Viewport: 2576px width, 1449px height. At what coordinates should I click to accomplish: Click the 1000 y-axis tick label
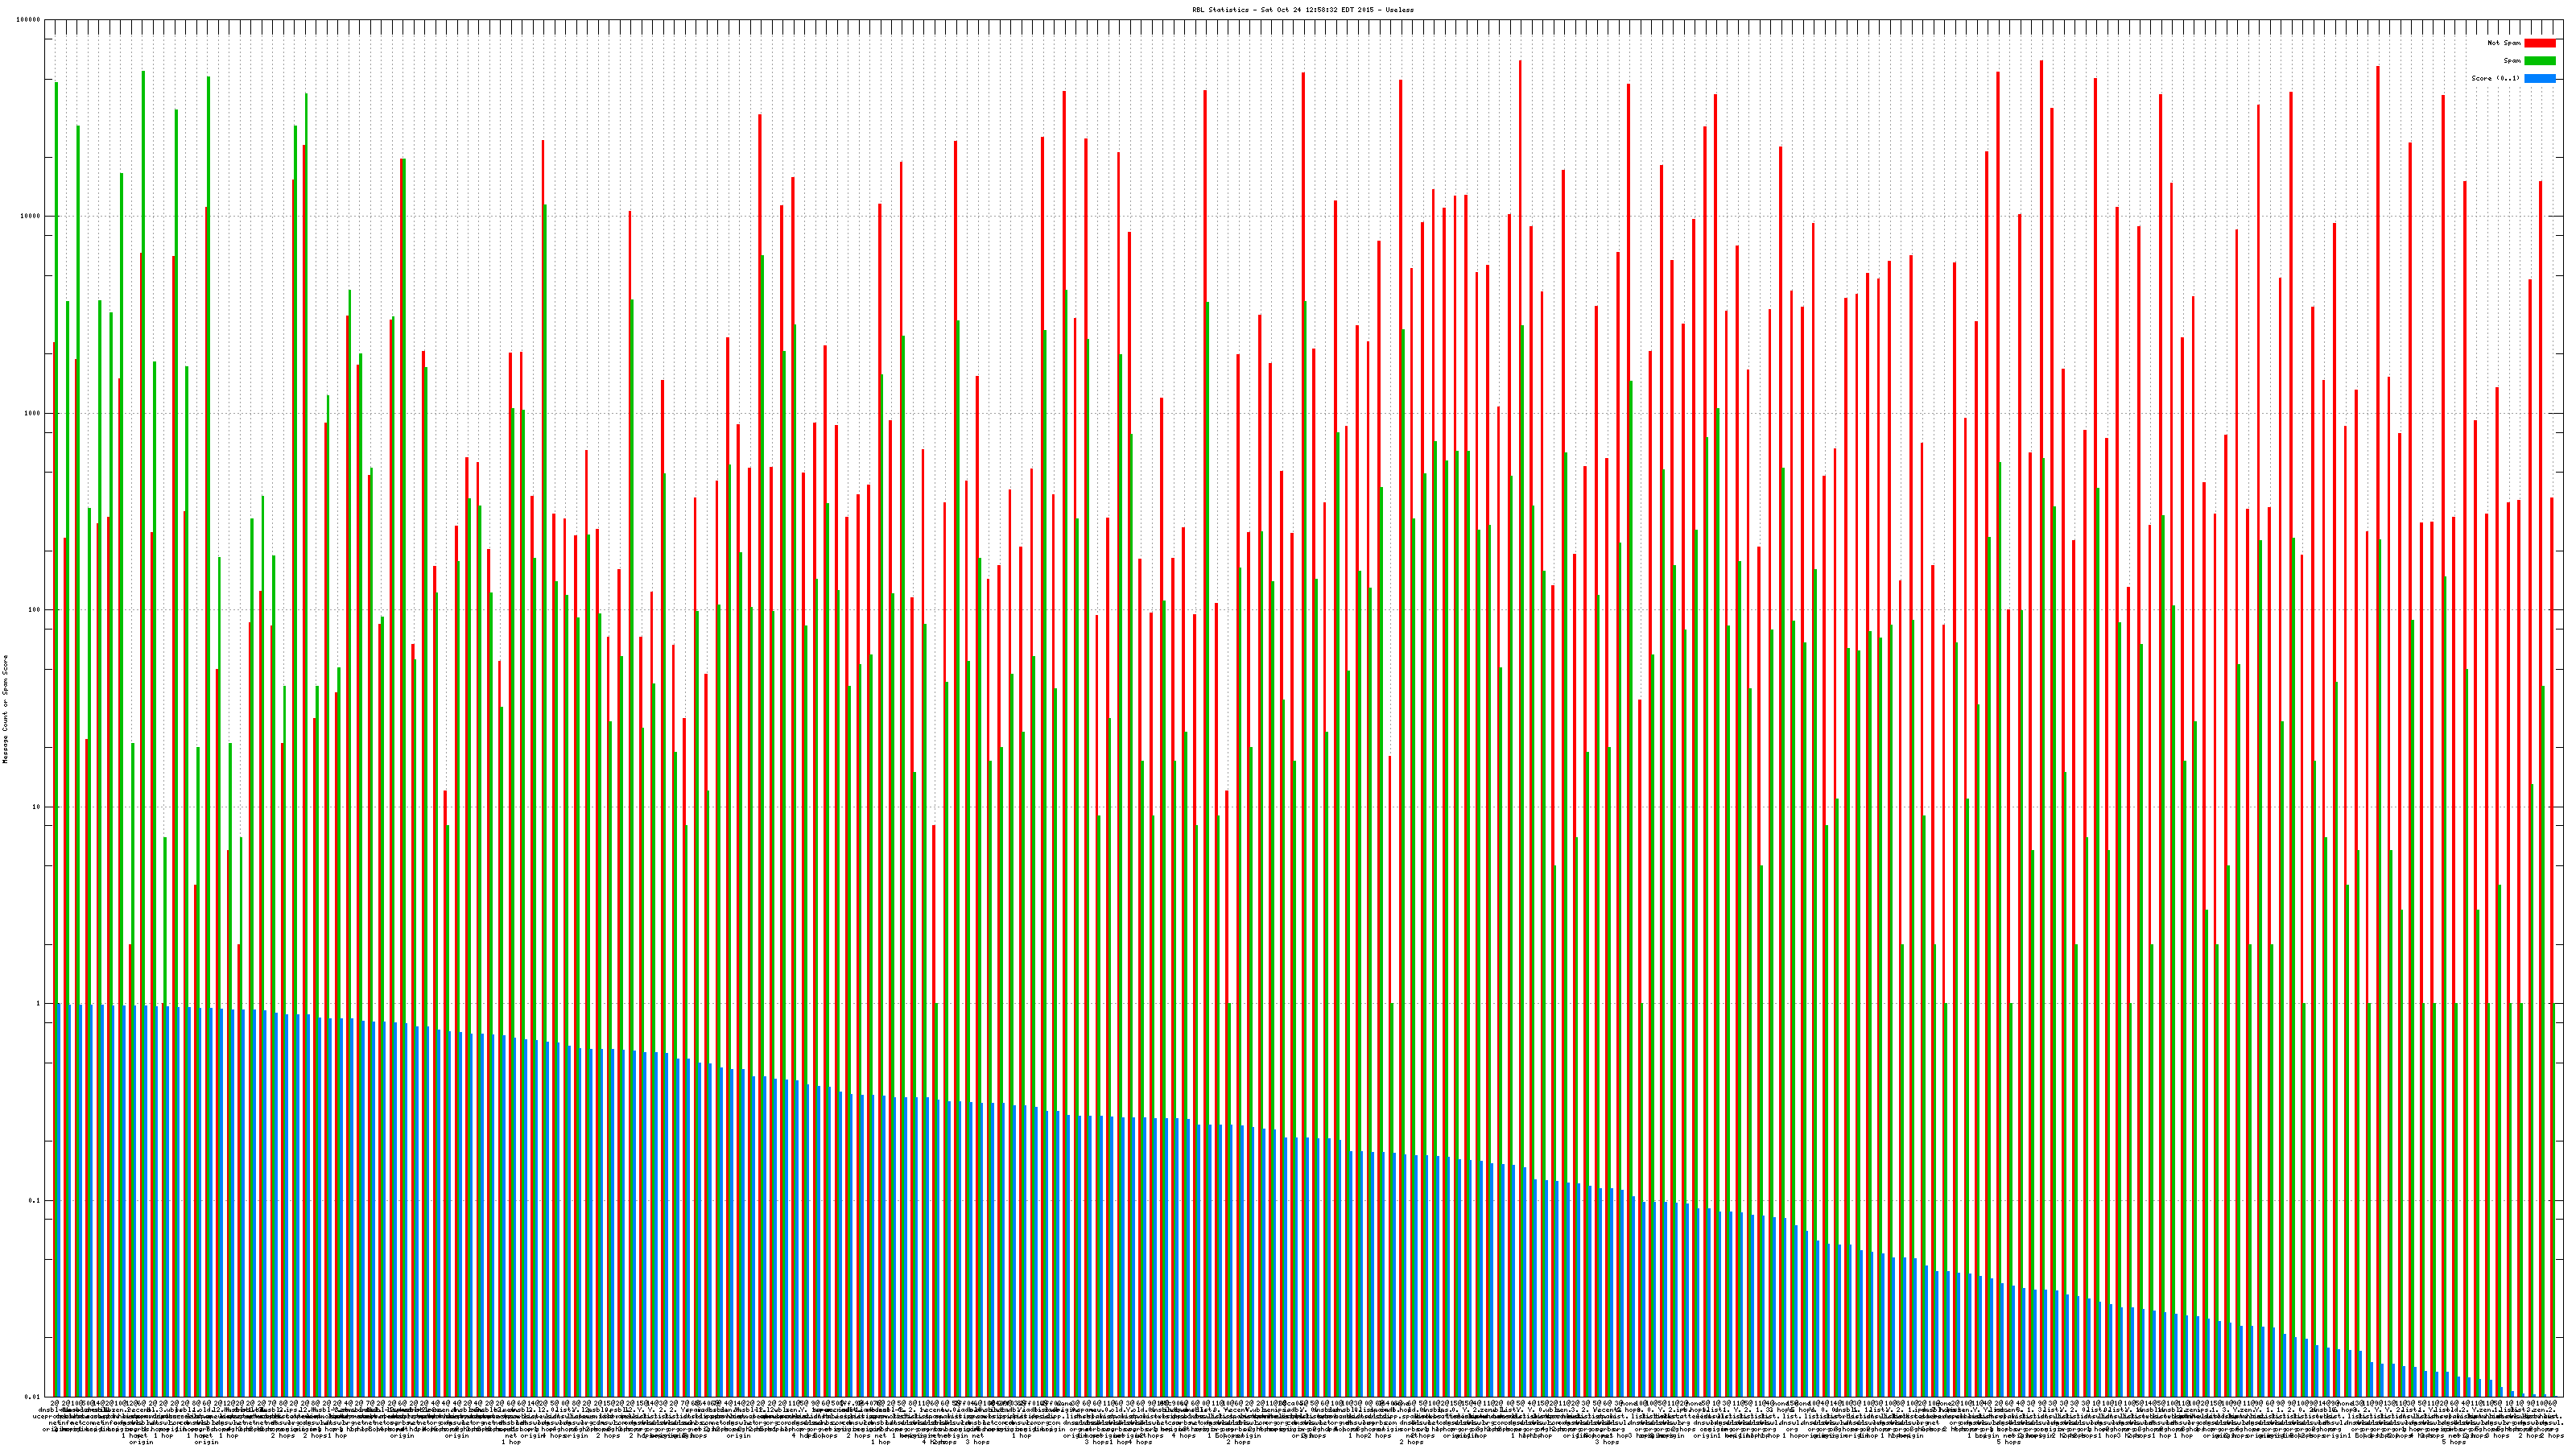click(33, 413)
